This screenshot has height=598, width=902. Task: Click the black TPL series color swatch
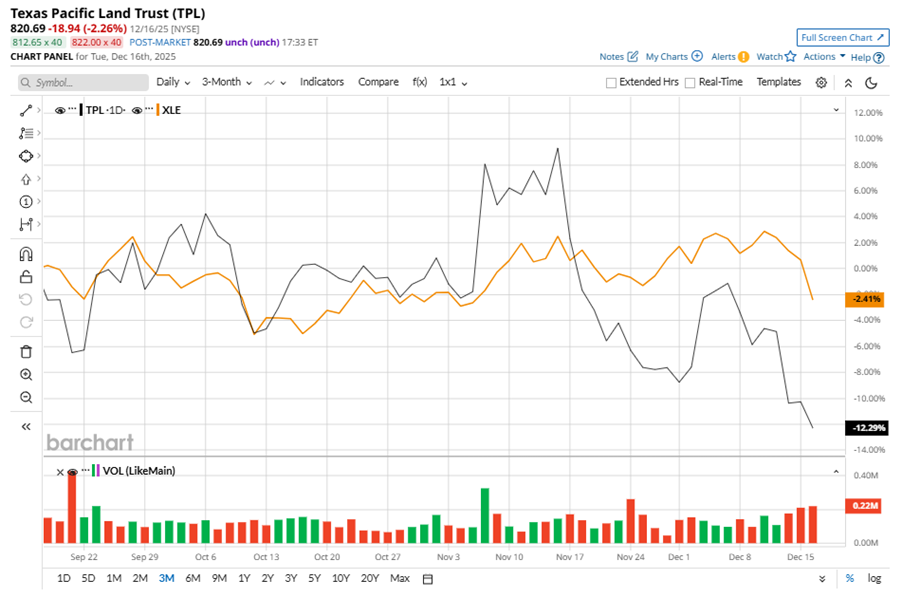[x=81, y=110]
